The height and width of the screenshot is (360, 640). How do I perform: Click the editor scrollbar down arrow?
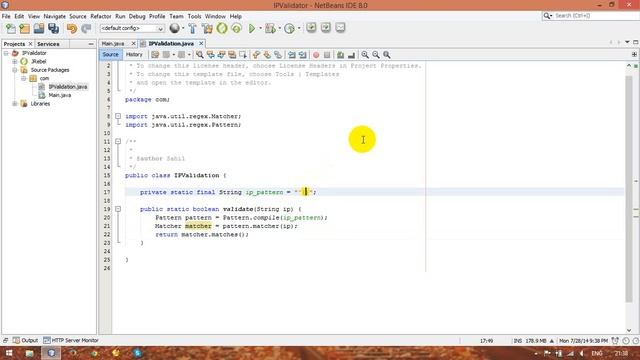point(629,331)
